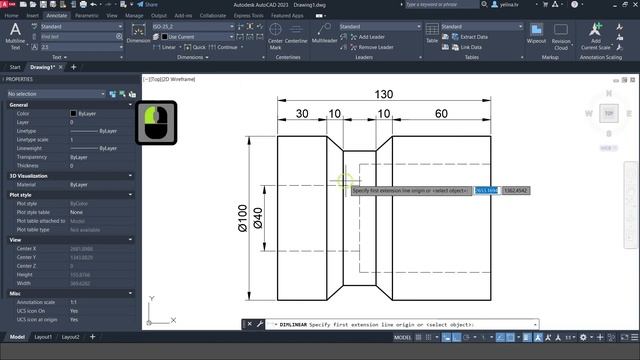
Task: Switch to the Home ribbon tab
Action: [x=11, y=16]
